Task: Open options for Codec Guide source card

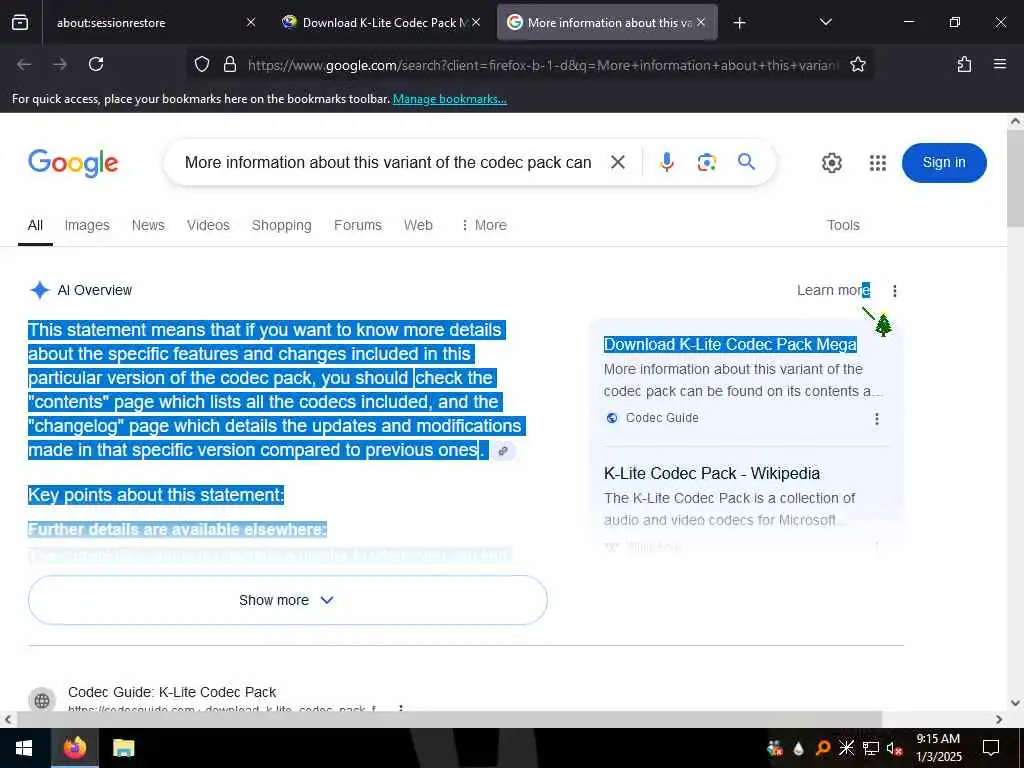Action: pyautogui.click(x=876, y=419)
